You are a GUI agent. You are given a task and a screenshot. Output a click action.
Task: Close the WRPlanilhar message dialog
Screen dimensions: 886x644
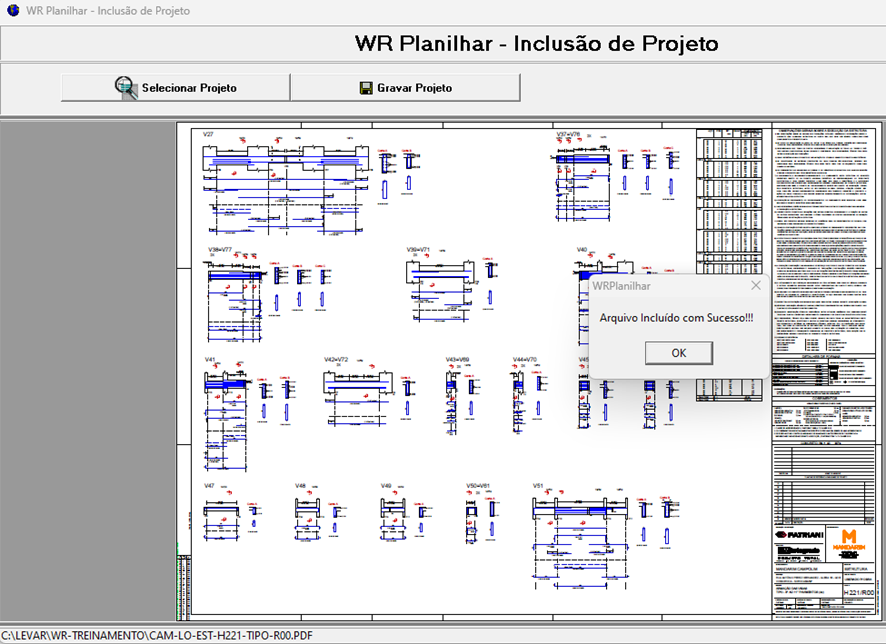(x=755, y=285)
